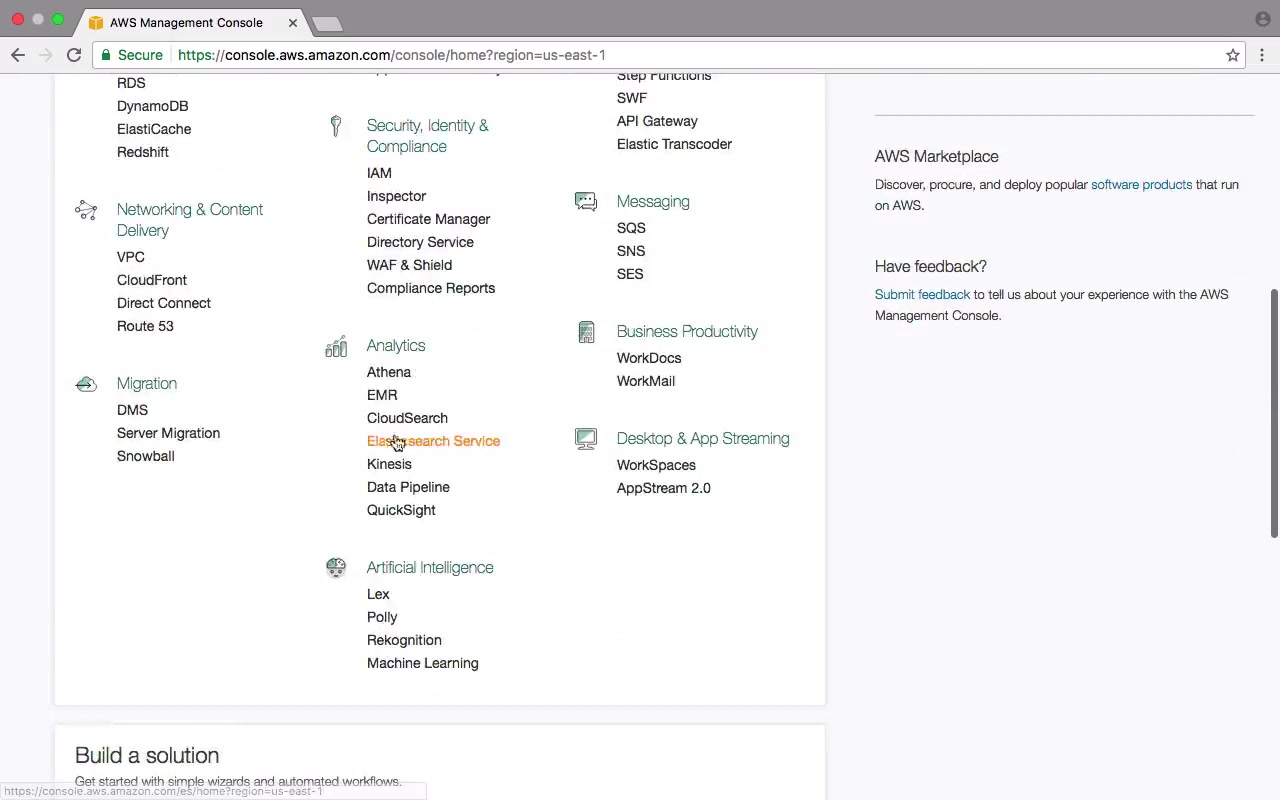Click the Analytics bar chart icon
1280x800 pixels.
(336, 346)
